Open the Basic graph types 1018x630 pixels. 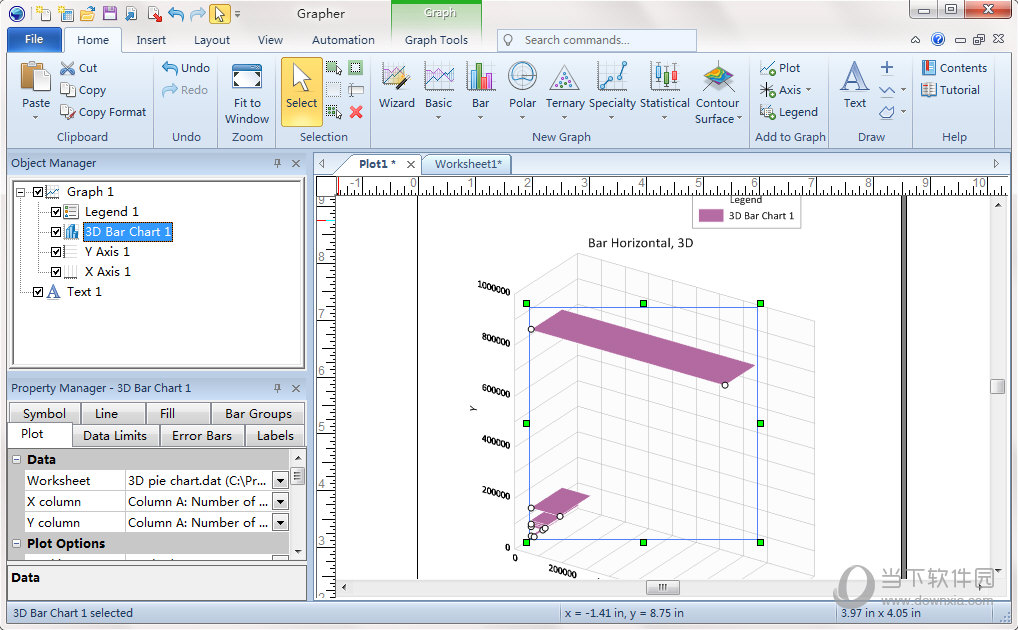(x=438, y=90)
